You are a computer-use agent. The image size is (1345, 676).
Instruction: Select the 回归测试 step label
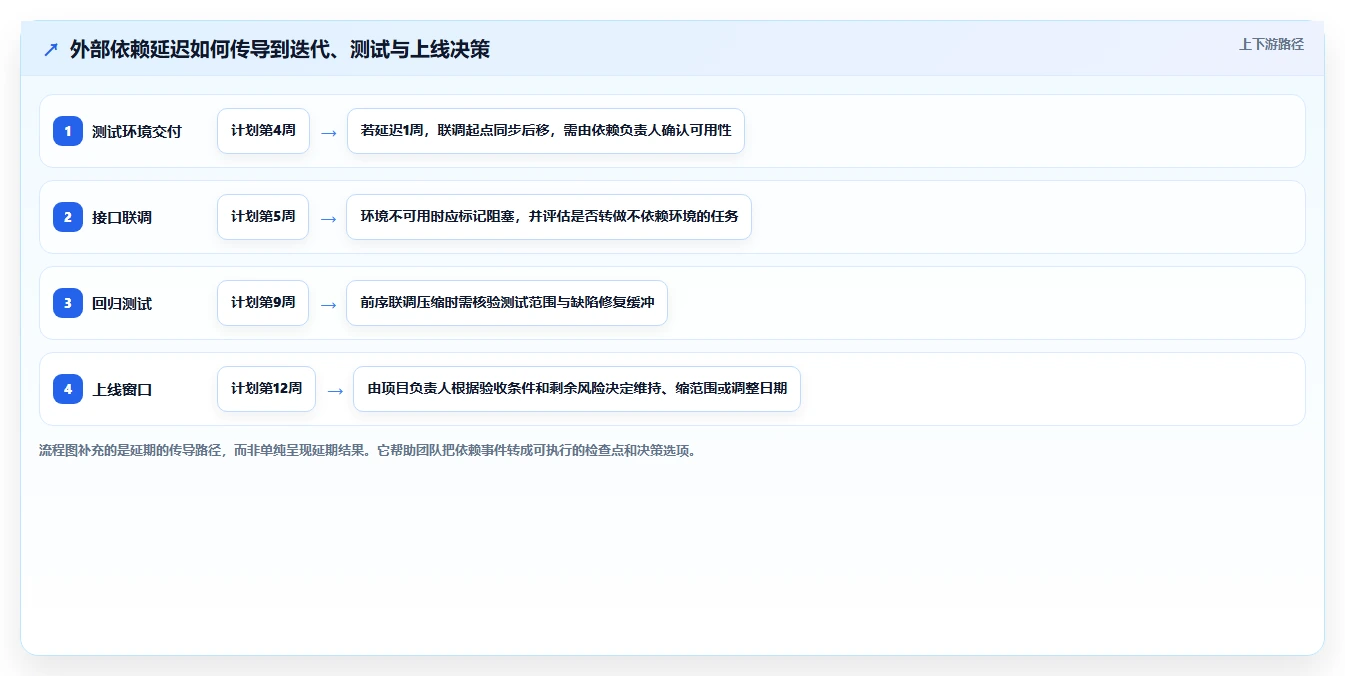(x=122, y=303)
